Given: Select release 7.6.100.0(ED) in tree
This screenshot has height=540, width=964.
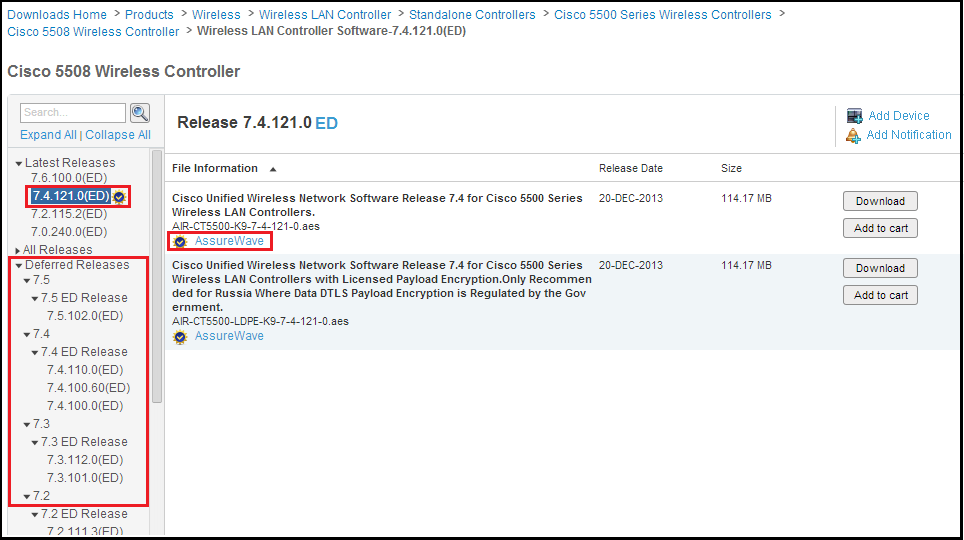Looking at the screenshot, I should coord(69,178).
